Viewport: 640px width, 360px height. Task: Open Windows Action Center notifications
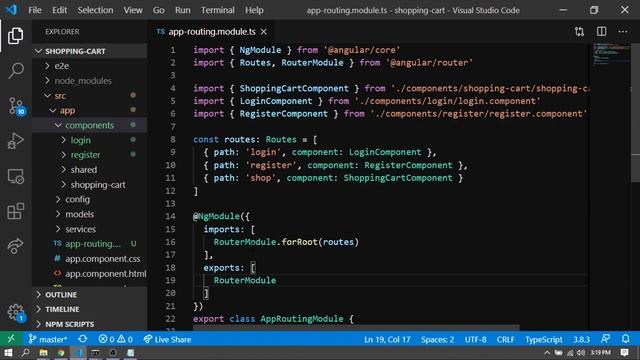pyautogui.click(x=624, y=353)
